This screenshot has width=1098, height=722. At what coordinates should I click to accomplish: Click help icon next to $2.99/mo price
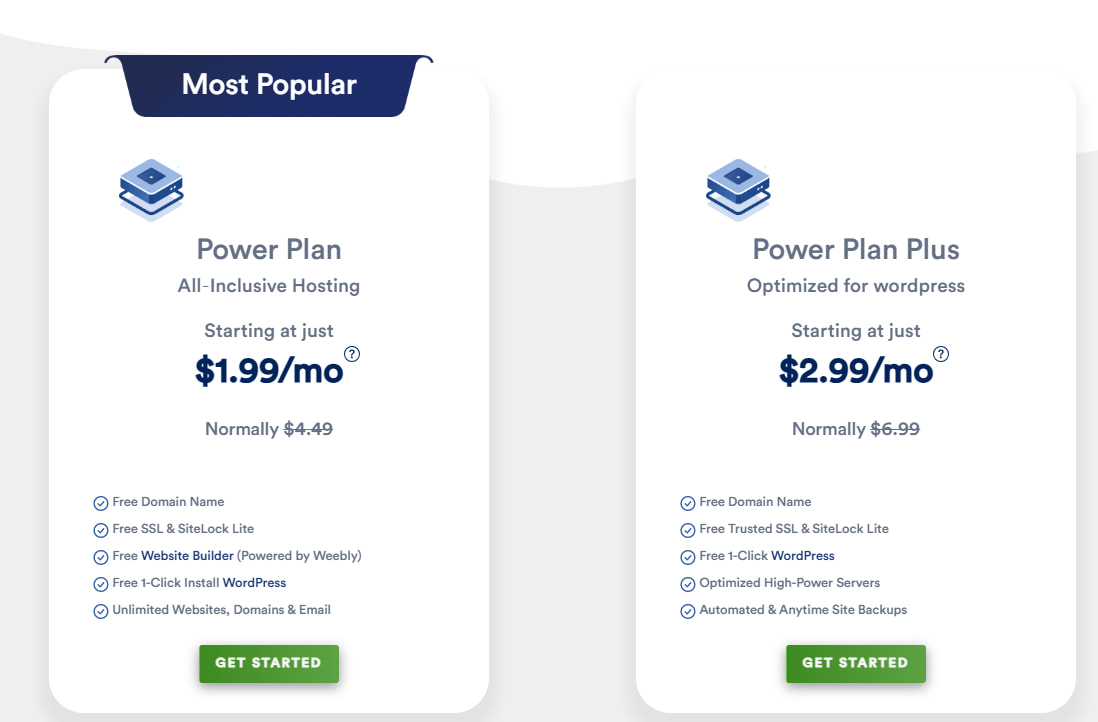pos(940,354)
